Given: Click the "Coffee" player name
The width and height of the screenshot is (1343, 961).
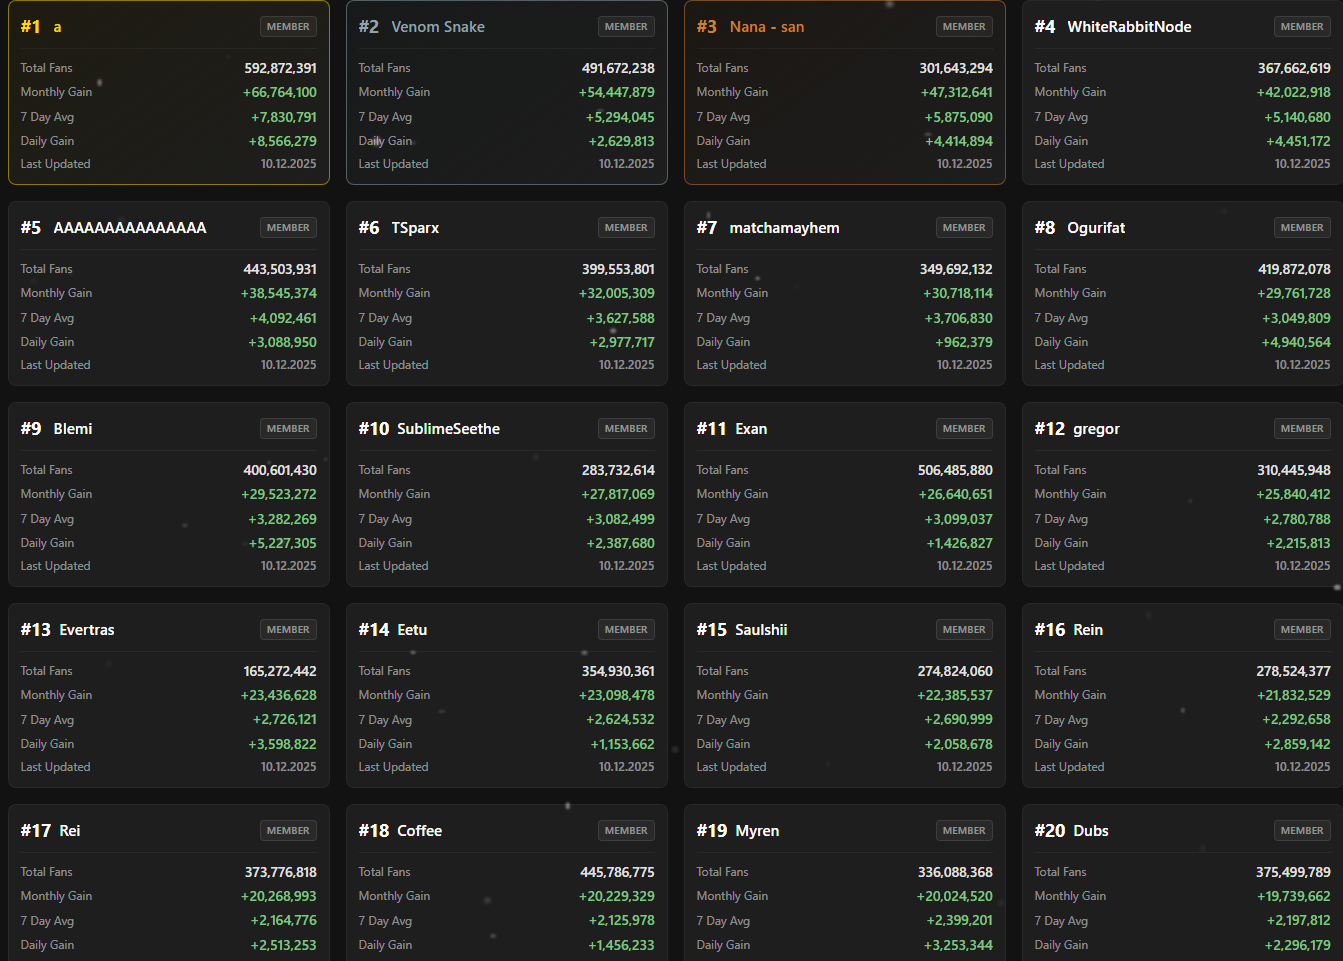Looking at the screenshot, I should click(x=420, y=831).
